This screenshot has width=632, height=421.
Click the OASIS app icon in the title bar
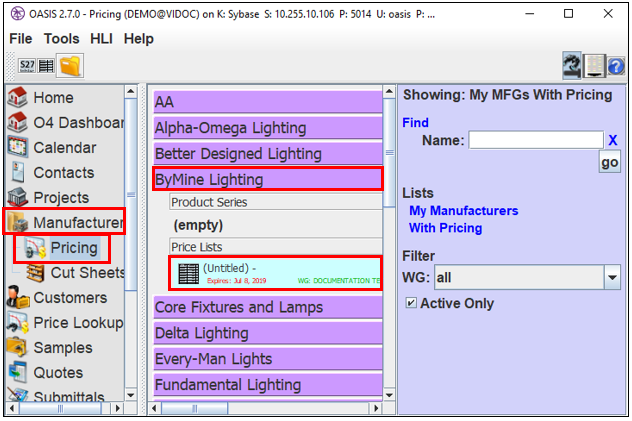17,14
